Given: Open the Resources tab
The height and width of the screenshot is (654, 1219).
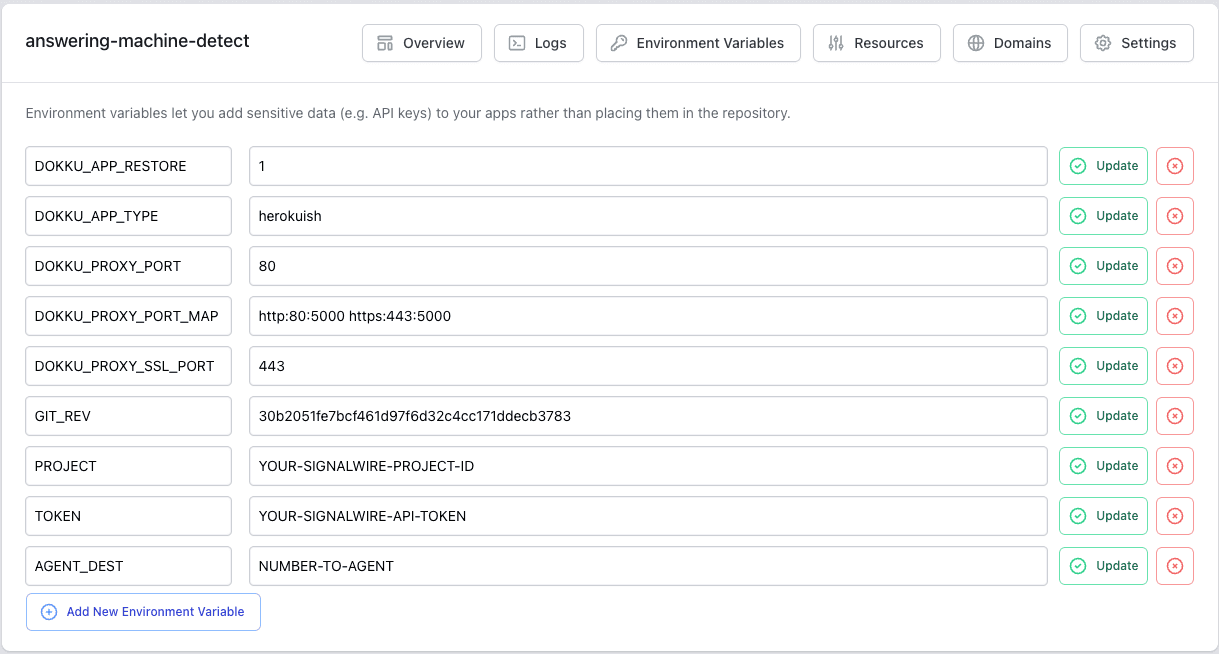Looking at the screenshot, I should [x=876, y=43].
